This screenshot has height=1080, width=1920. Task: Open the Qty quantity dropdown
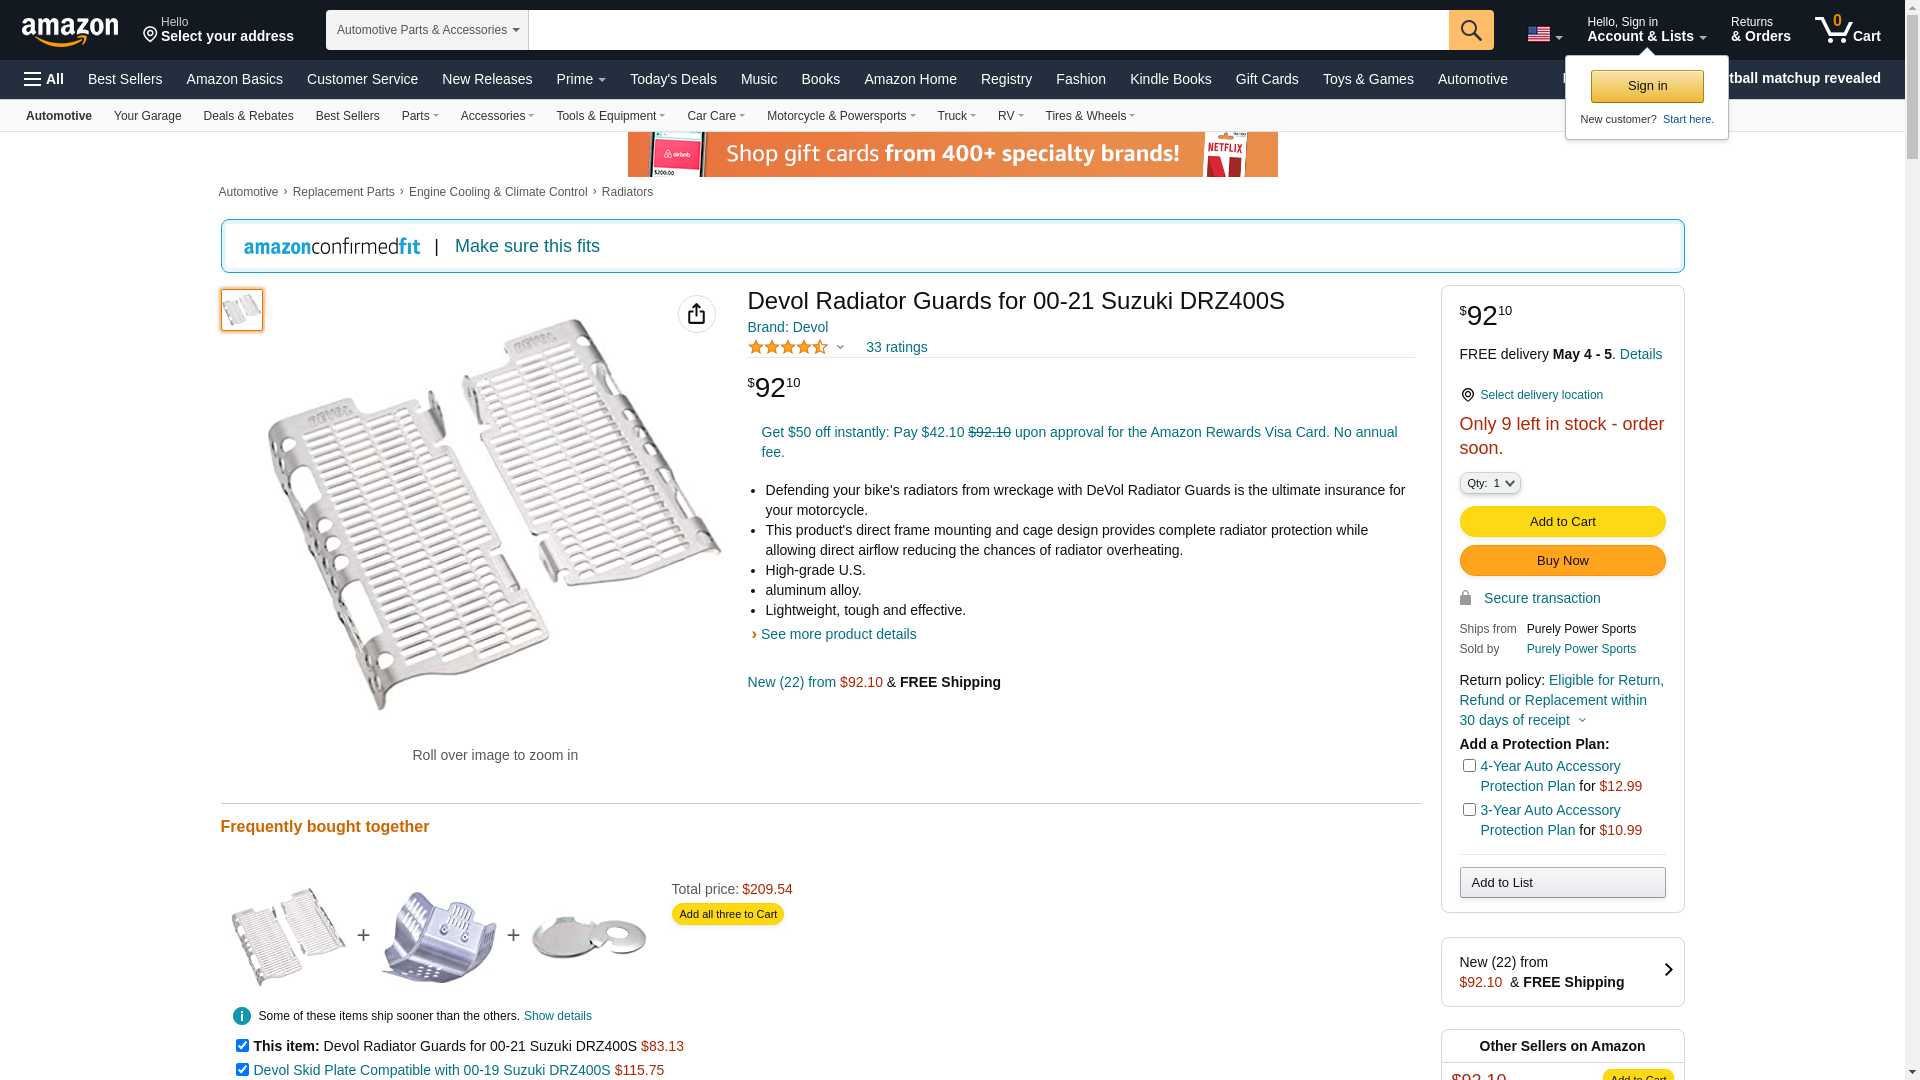click(1490, 483)
